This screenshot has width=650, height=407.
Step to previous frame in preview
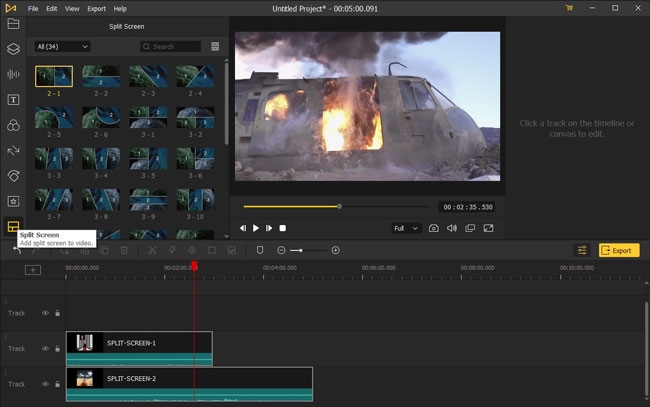coord(243,228)
